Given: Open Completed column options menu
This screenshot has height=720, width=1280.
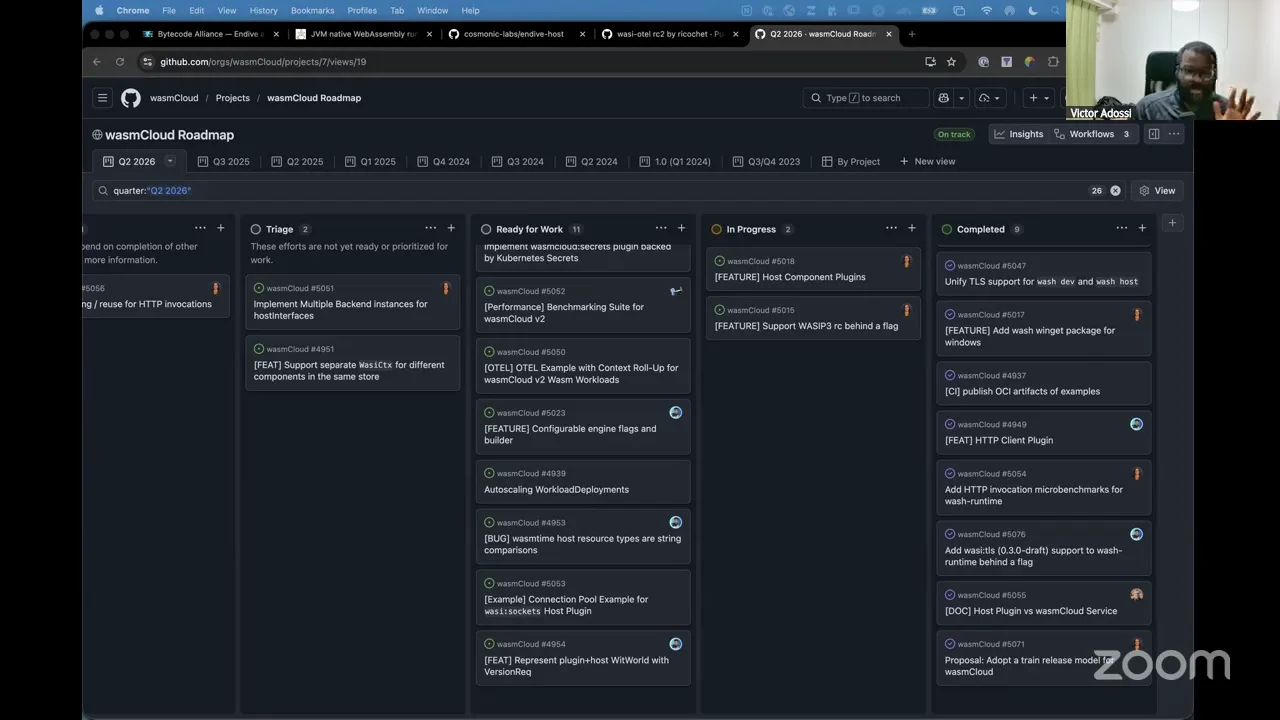Looking at the screenshot, I should click(x=1121, y=229).
